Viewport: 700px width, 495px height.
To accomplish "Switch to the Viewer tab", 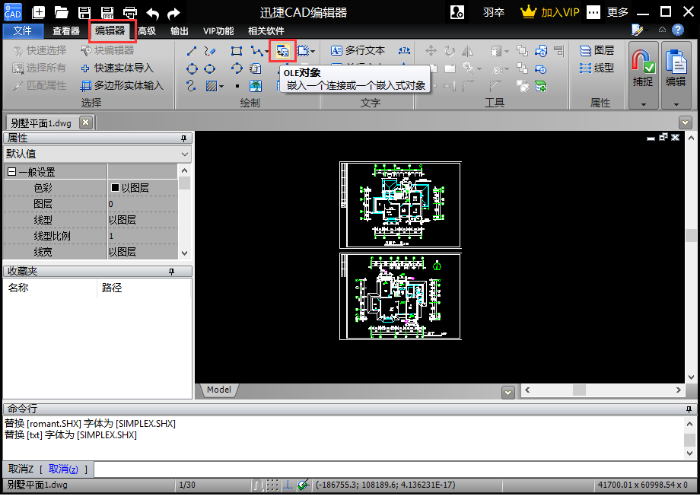I will (66, 30).
